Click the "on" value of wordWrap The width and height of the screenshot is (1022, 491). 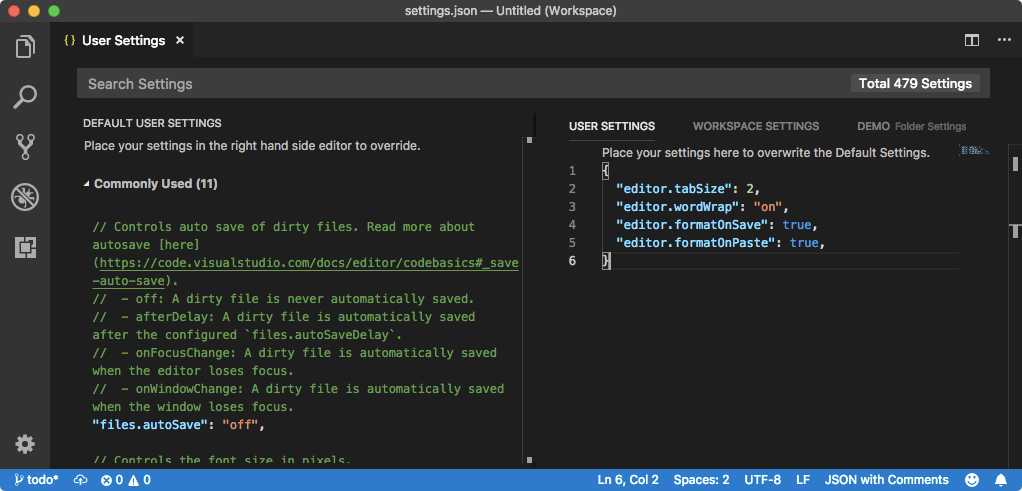pyautogui.click(x=768, y=207)
